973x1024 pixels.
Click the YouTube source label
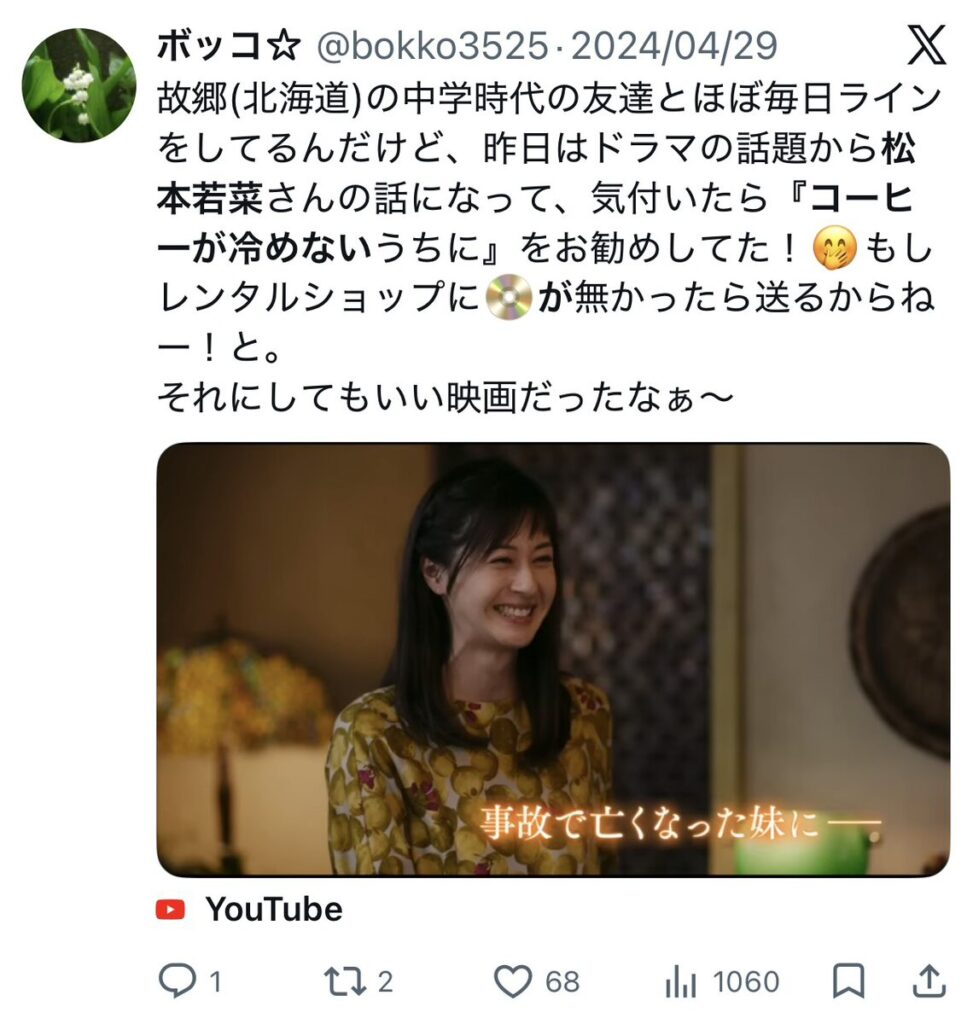(x=274, y=909)
